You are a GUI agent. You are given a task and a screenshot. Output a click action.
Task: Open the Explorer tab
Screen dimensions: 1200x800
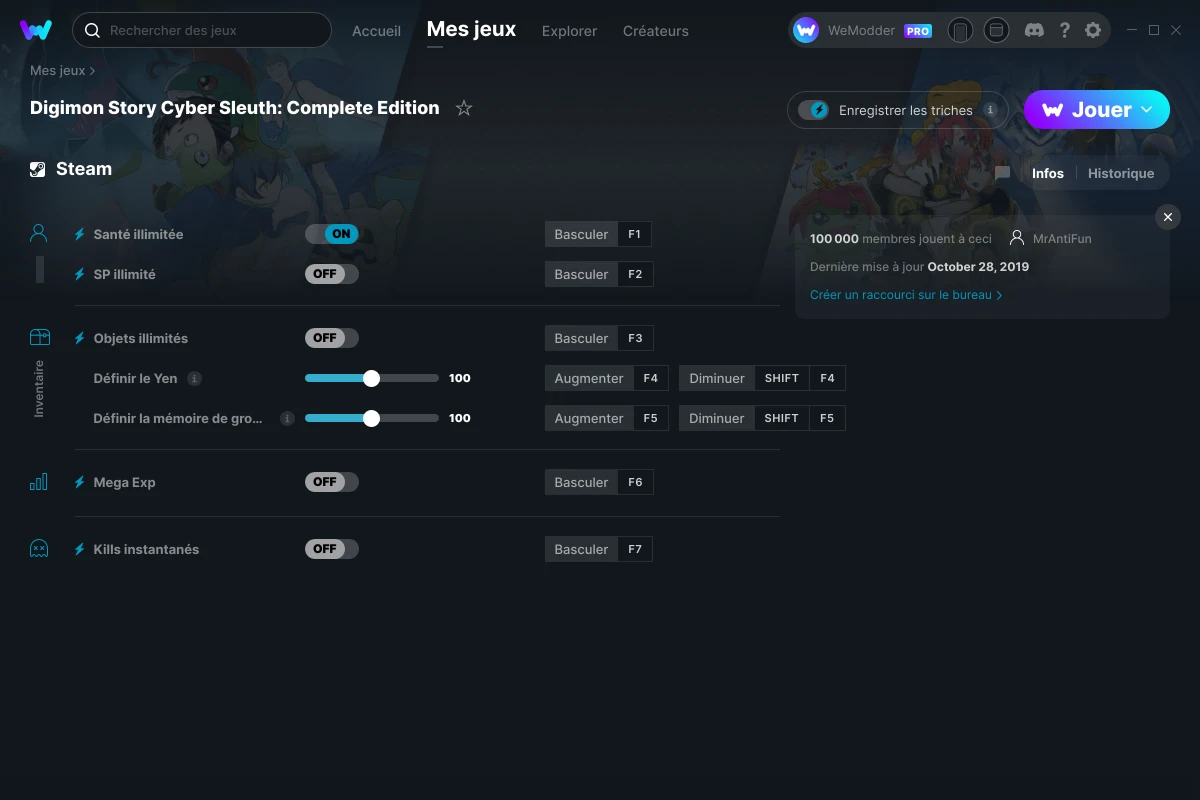569,31
